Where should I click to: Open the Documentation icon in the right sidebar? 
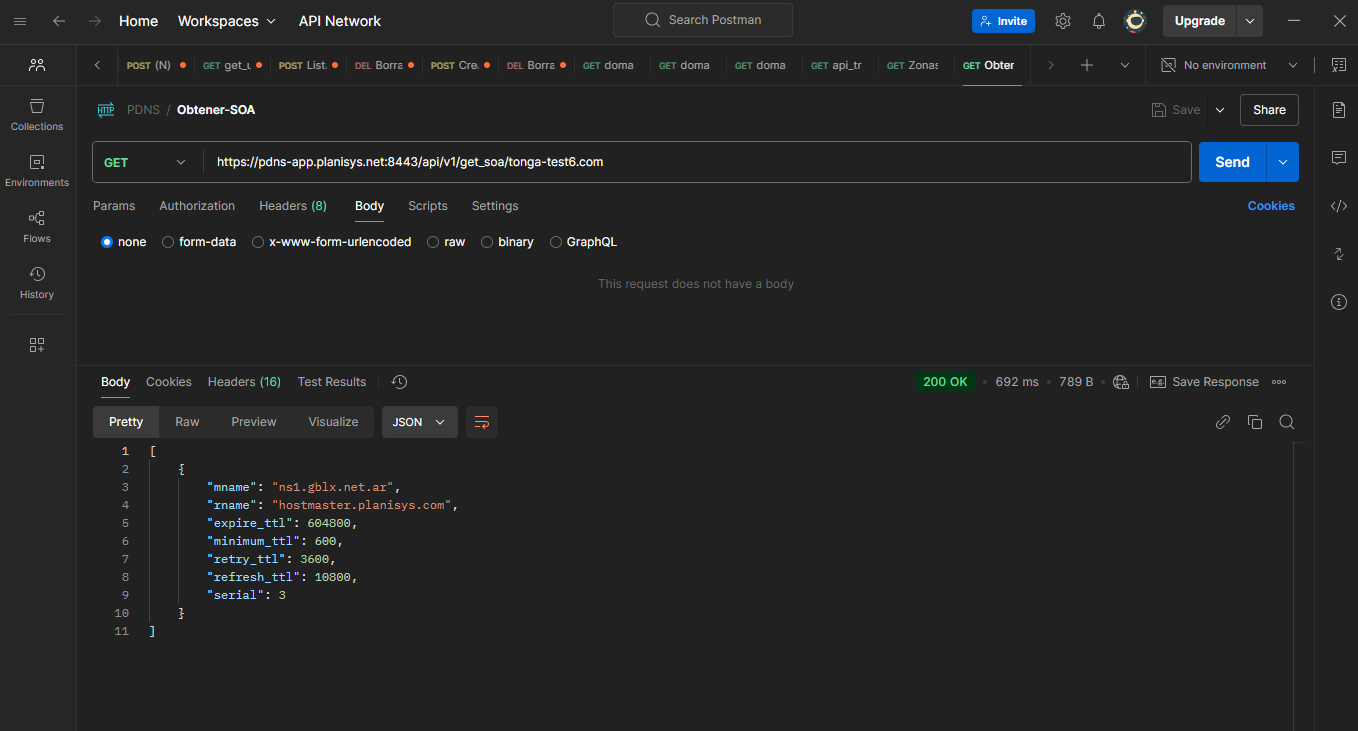[x=1339, y=110]
